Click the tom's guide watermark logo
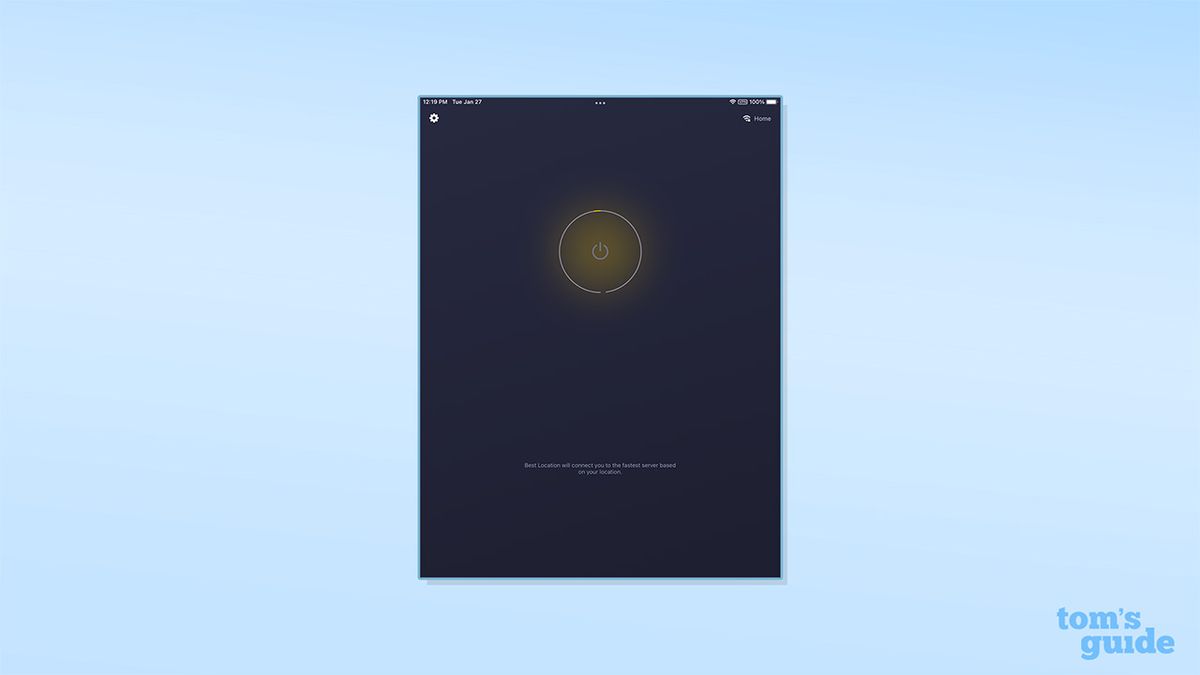 pyautogui.click(x=1115, y=633)
